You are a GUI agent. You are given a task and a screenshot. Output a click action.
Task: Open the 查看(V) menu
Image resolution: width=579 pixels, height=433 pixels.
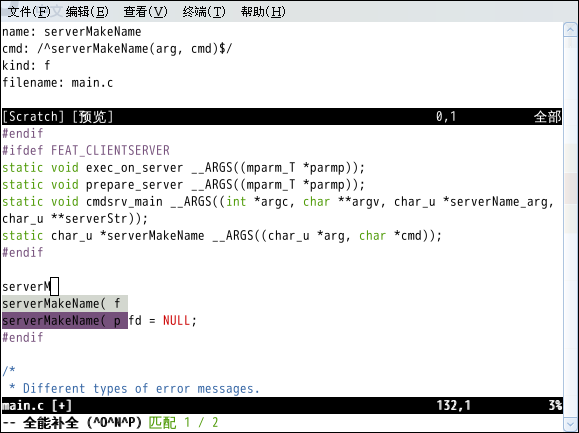(145, 12)
